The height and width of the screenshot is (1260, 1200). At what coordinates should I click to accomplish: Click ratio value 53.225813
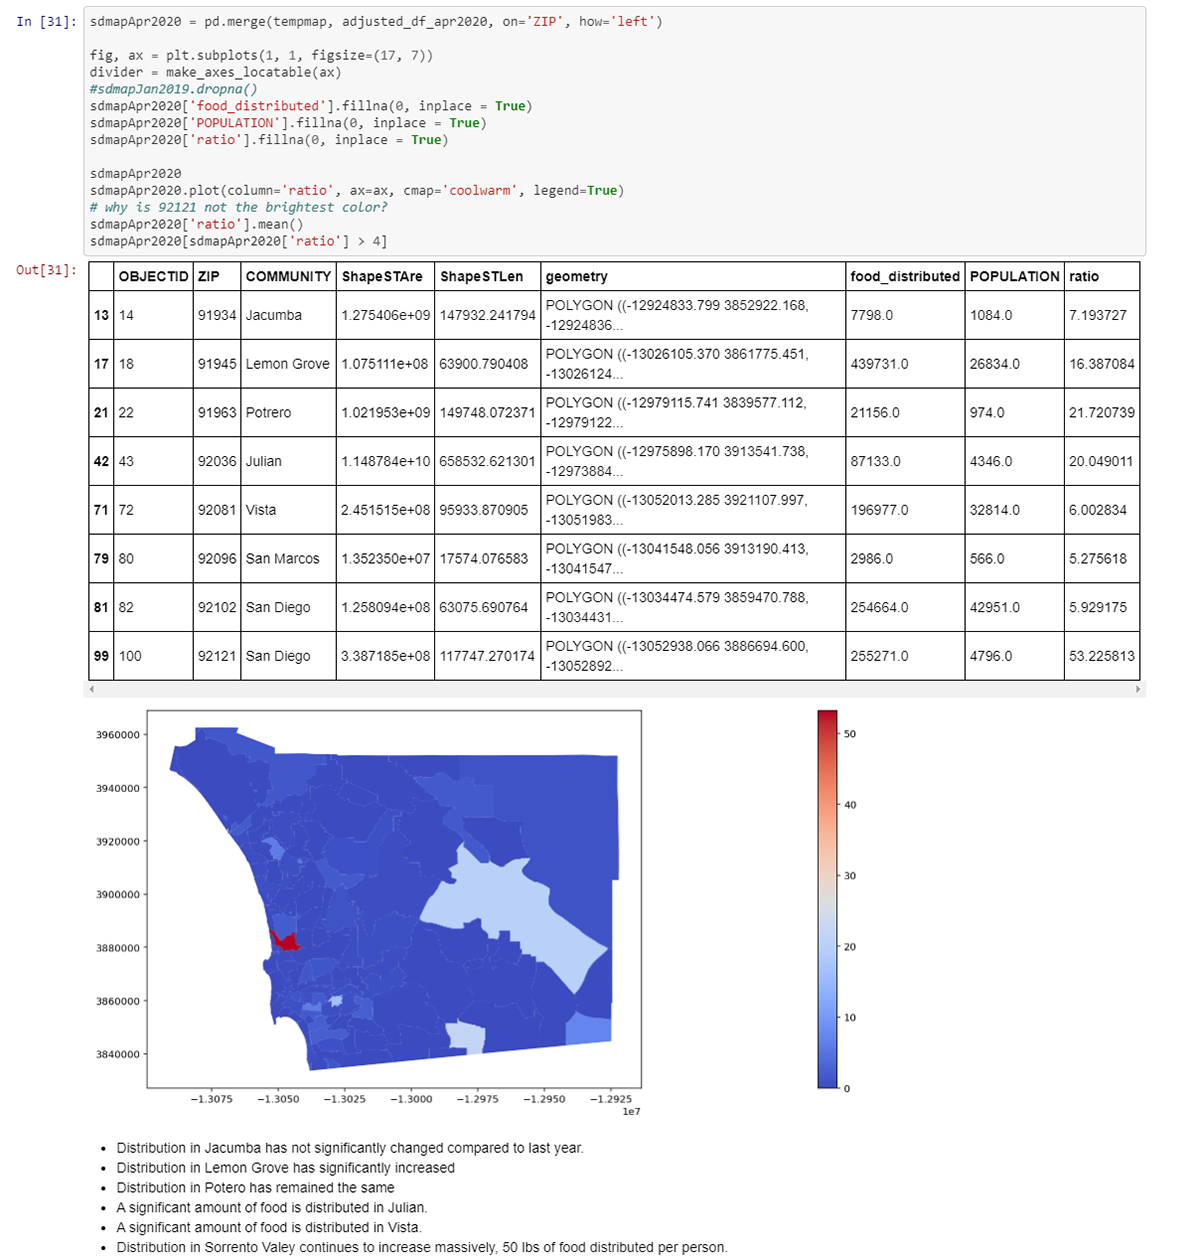(x=1102, y=656)
